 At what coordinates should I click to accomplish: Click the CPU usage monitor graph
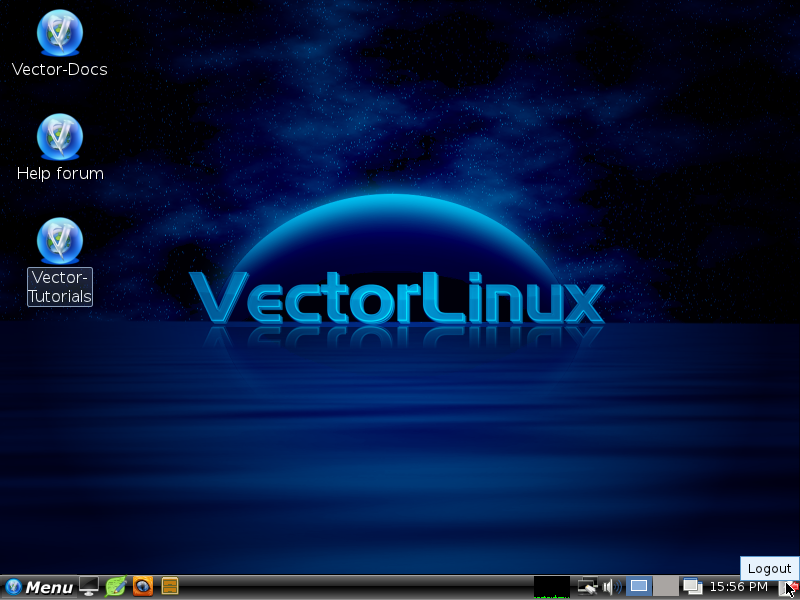[x=552, y=587]
